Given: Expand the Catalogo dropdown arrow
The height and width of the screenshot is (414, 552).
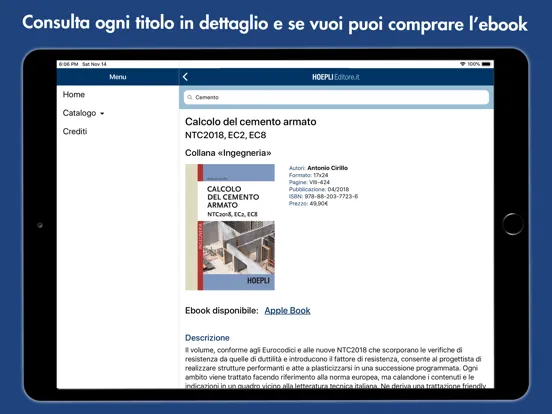Looking at the screenshot, I should click(x=102, y=114).
